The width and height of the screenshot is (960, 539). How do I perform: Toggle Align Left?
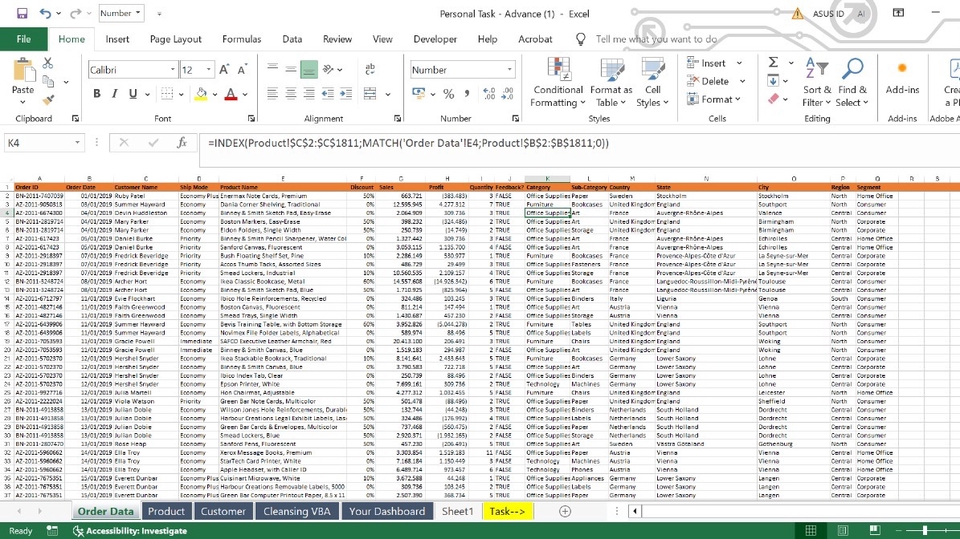[272, 94]
